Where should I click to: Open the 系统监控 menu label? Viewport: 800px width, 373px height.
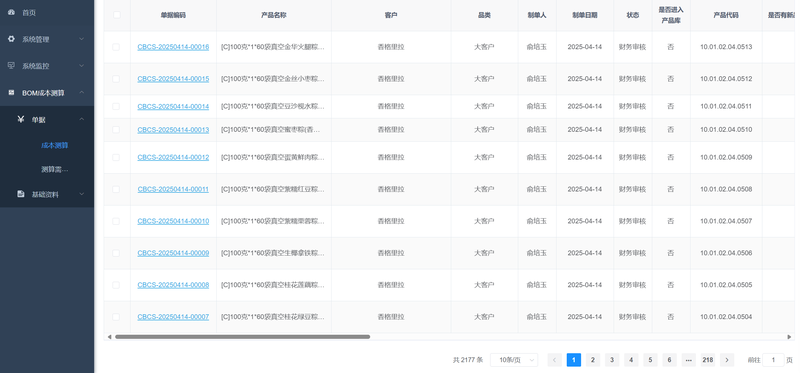35,66
